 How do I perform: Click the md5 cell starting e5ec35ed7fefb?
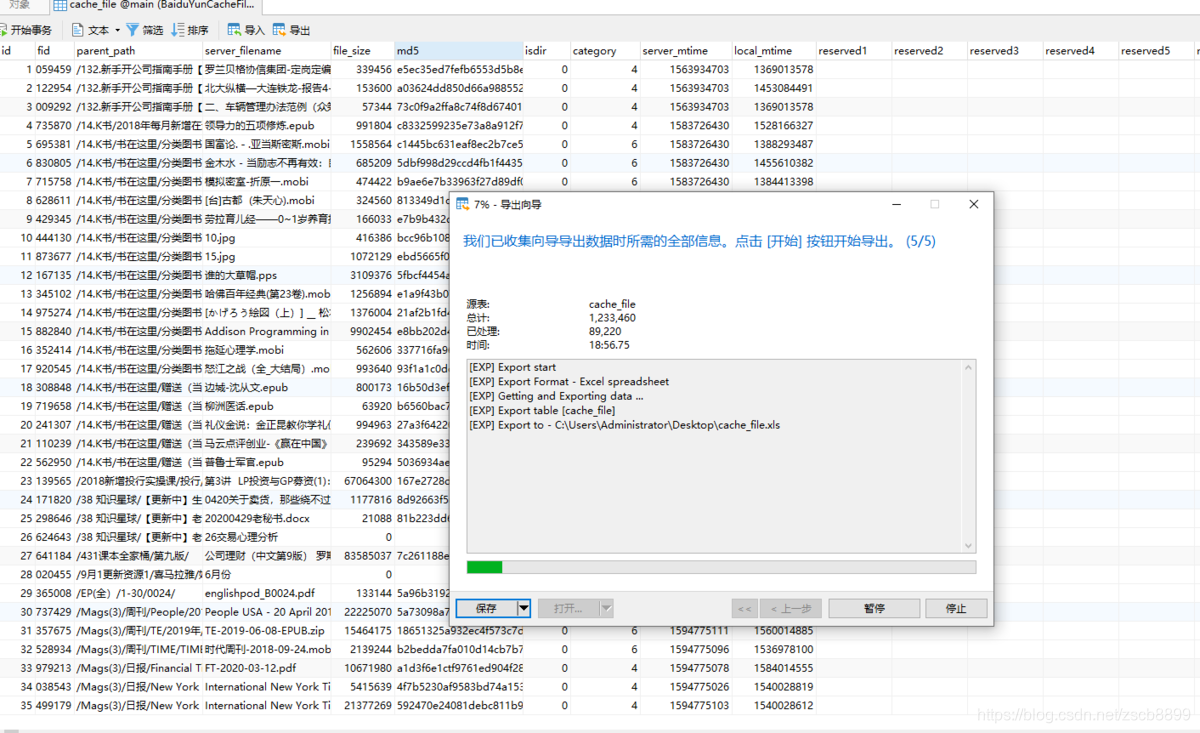tap(459, 69)
